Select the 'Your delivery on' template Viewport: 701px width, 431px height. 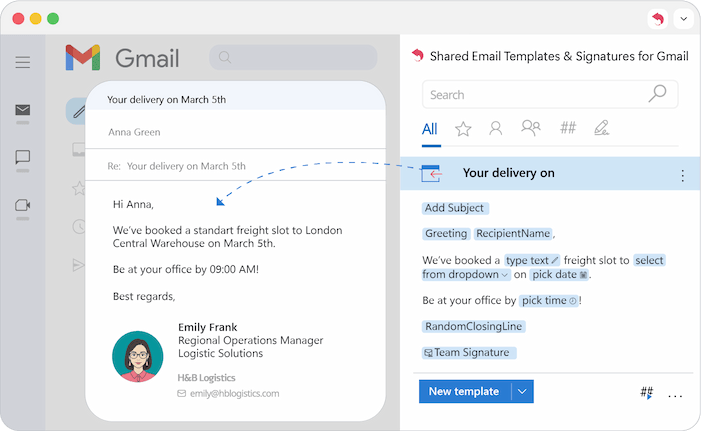pos(550,173)
